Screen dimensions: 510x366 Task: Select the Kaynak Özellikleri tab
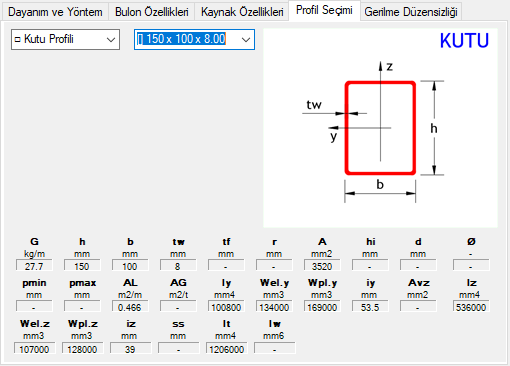click(x=242, y=12)
